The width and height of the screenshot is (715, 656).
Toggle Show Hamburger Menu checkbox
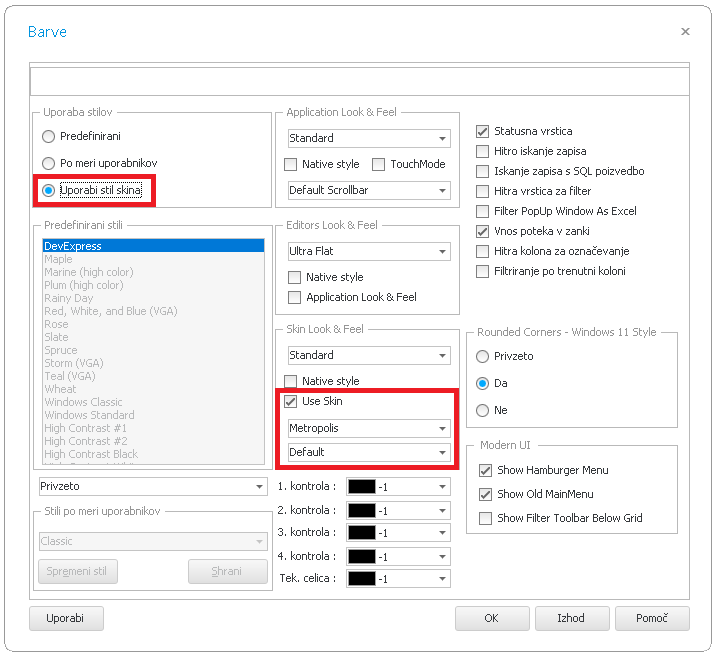486,470
